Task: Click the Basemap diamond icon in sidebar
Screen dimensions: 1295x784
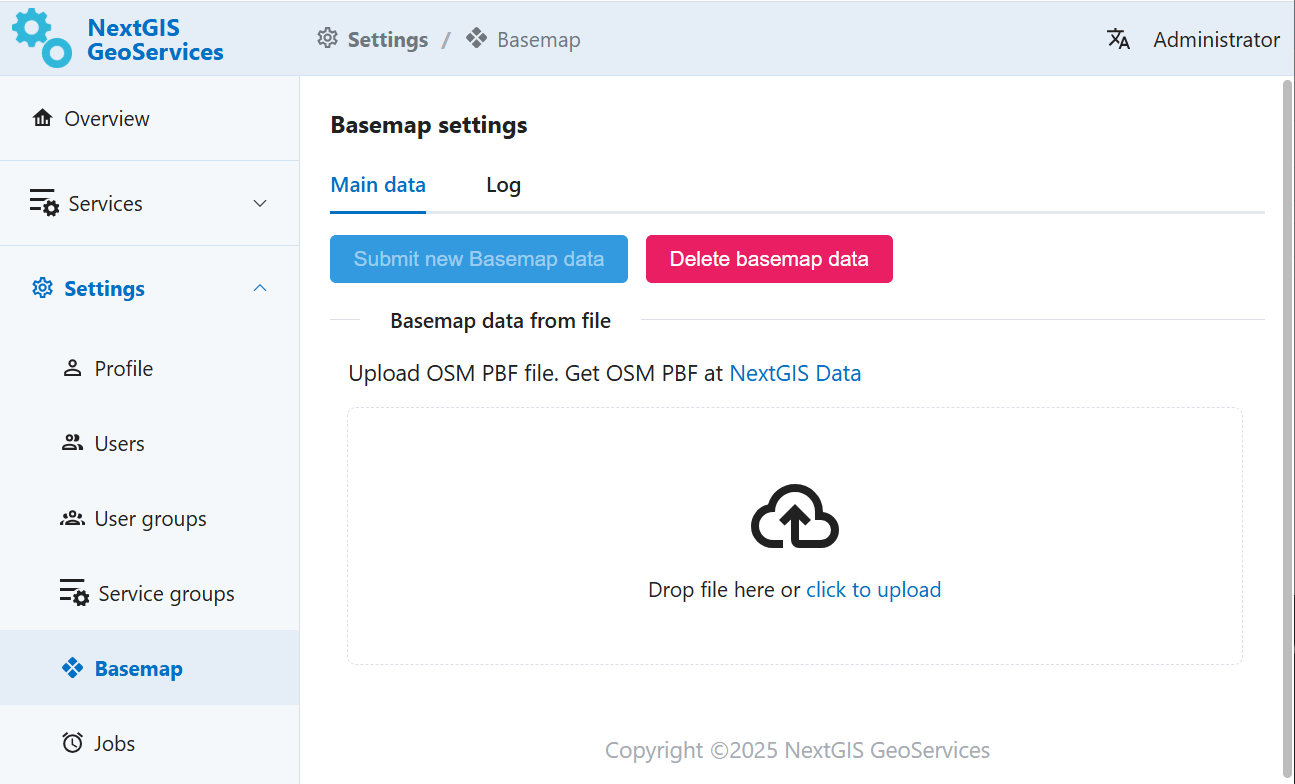Action: (x=72, y=668)
